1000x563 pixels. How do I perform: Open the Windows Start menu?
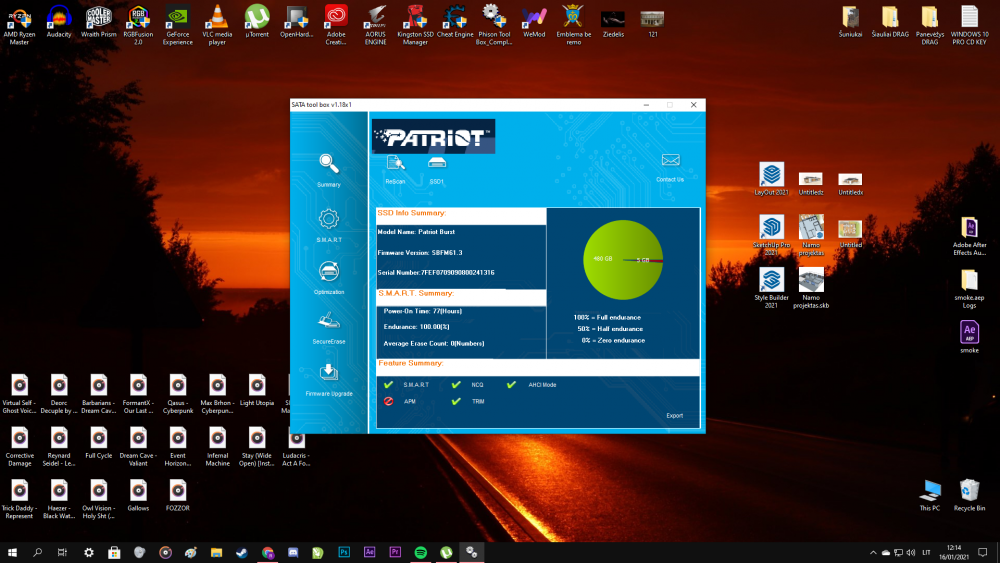pos(12,552)
